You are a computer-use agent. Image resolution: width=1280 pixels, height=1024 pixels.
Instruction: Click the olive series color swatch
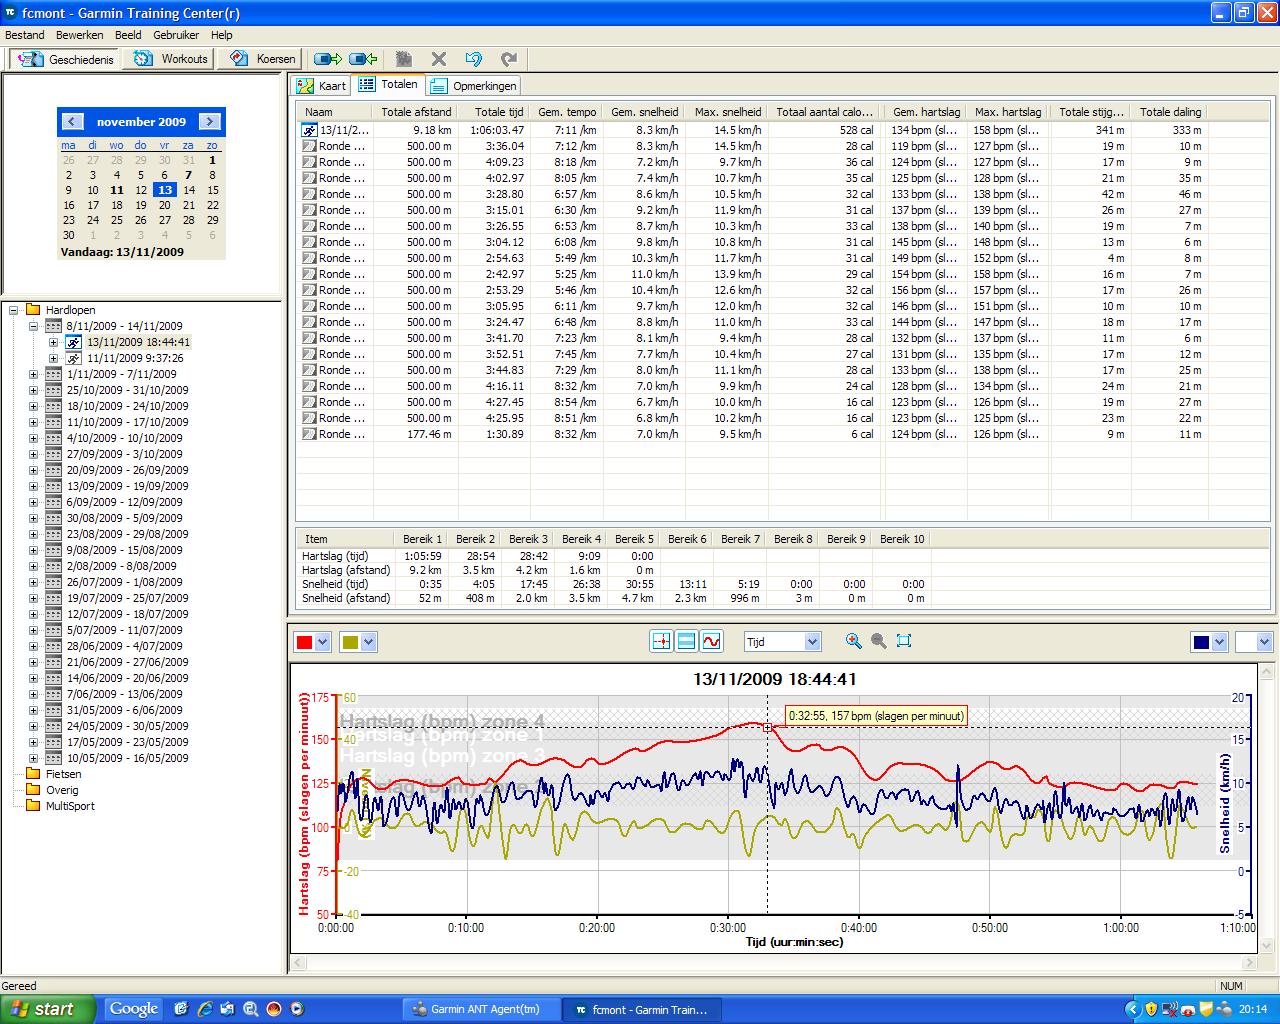350,643
